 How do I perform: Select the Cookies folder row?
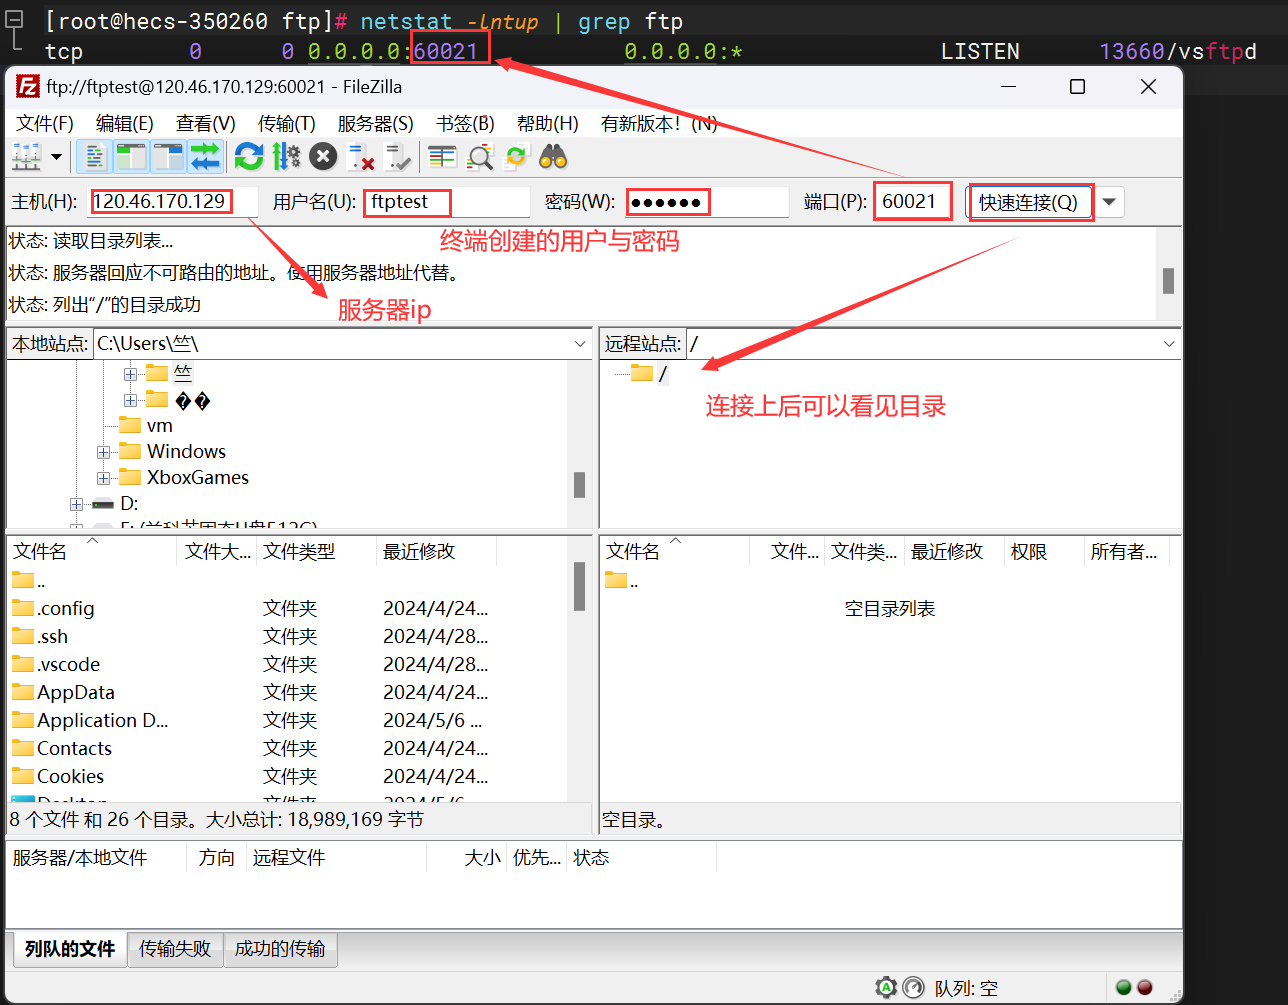pyautogui.click(x=288, y=776)
